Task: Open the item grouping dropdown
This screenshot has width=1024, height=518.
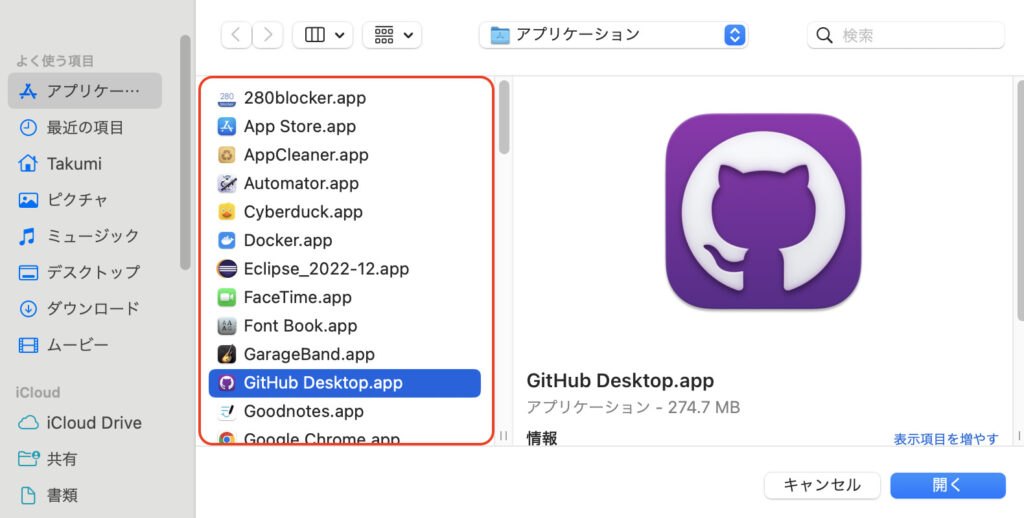Action: coord(392,35)
